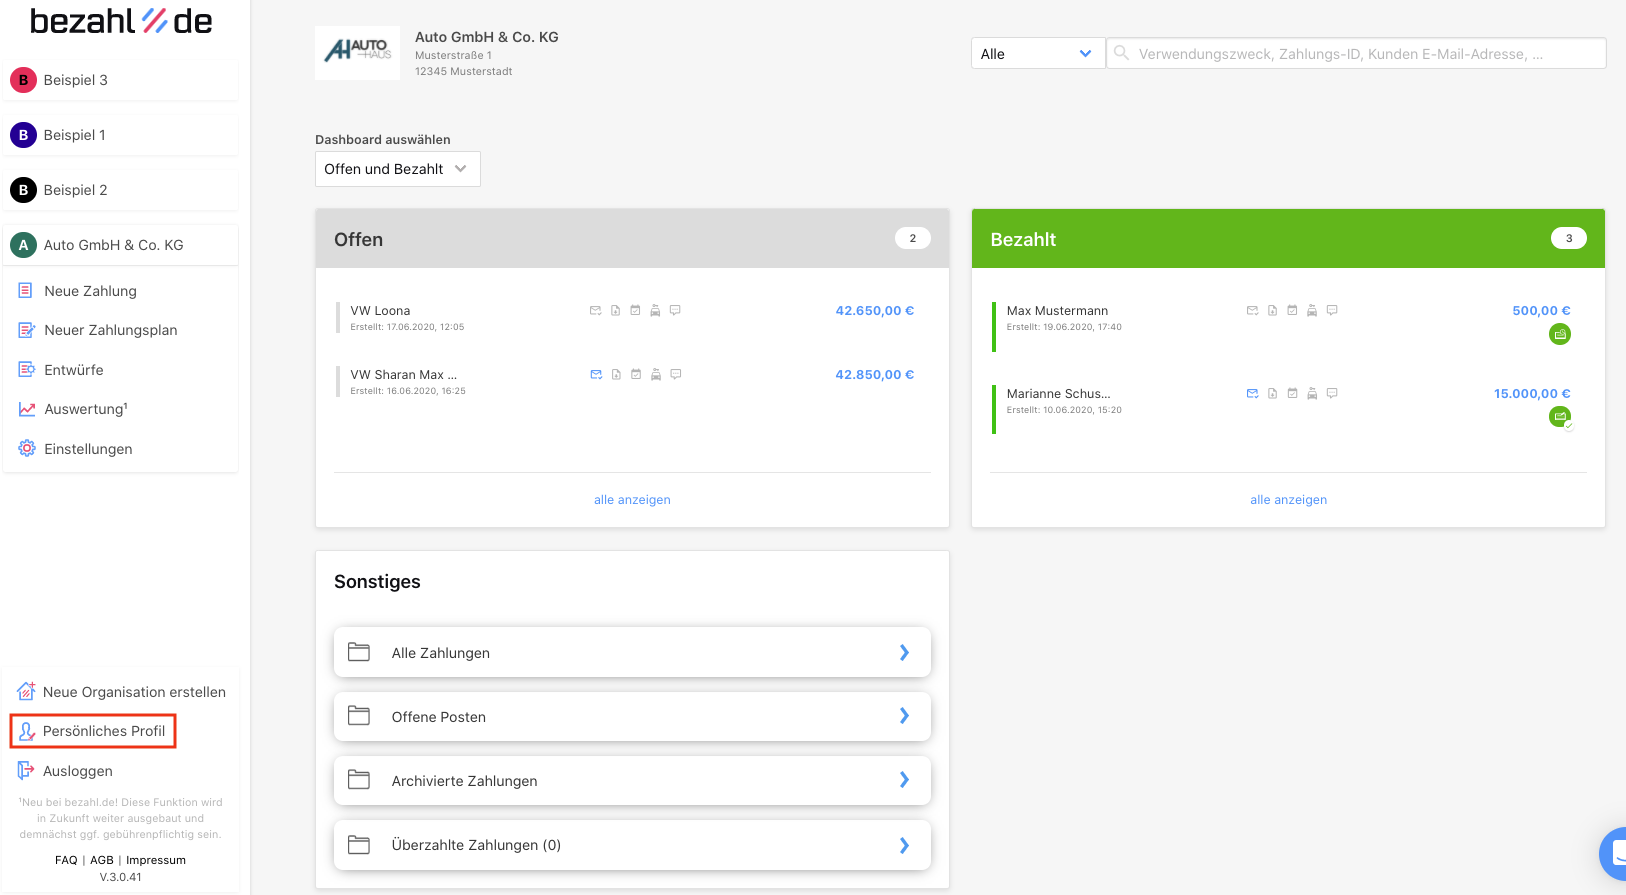This screenshot has height=895, width=1626.
Task: Select Neue Zahlung in sidebar menu
Action: tap(90, 291)
